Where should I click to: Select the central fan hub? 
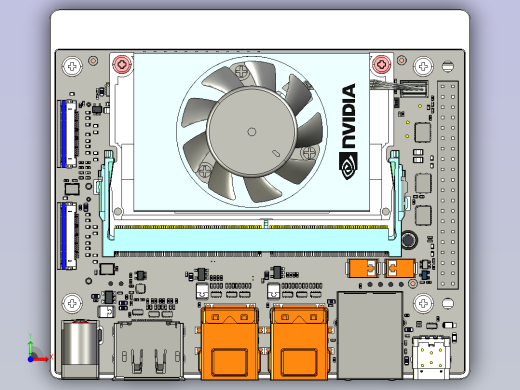pos(252,132)
